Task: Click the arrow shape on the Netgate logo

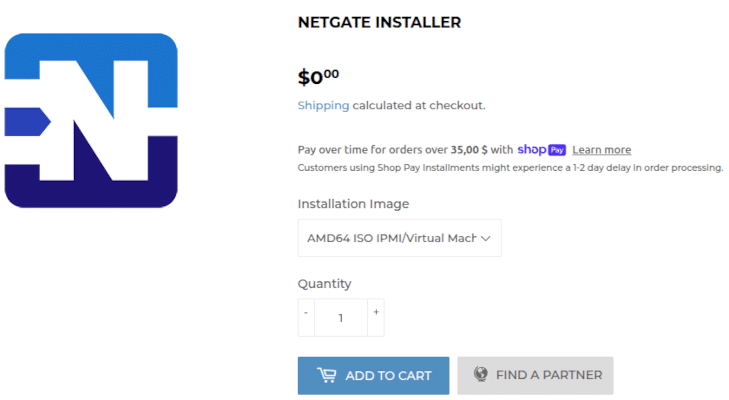Action: click(x=27, y=122)
